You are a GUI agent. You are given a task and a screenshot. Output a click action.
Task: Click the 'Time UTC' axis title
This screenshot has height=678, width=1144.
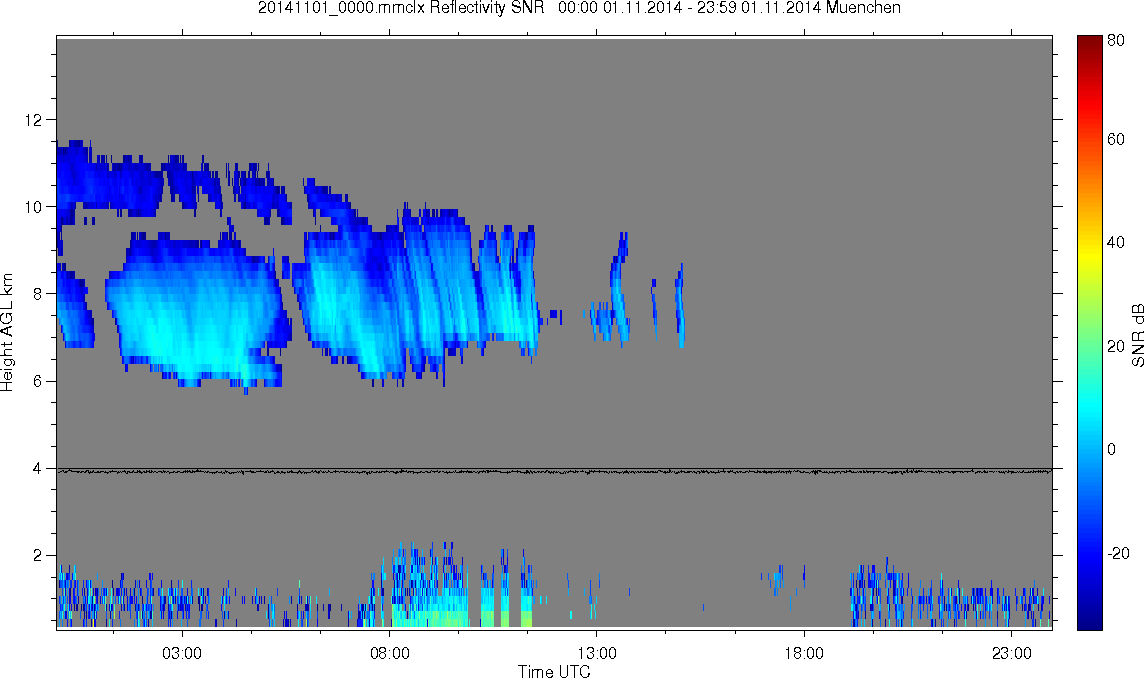point(554,671)
